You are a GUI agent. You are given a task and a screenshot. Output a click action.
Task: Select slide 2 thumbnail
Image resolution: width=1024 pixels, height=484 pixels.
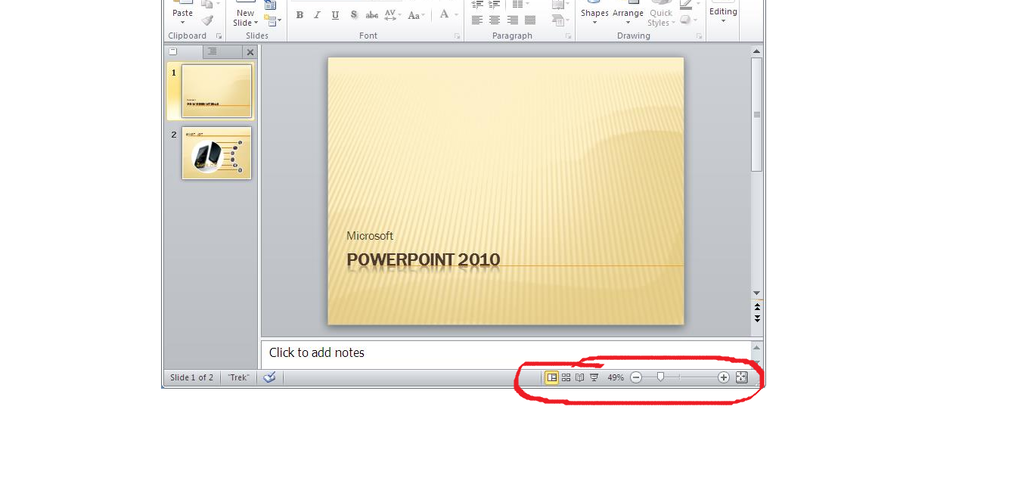pos(217,153)
